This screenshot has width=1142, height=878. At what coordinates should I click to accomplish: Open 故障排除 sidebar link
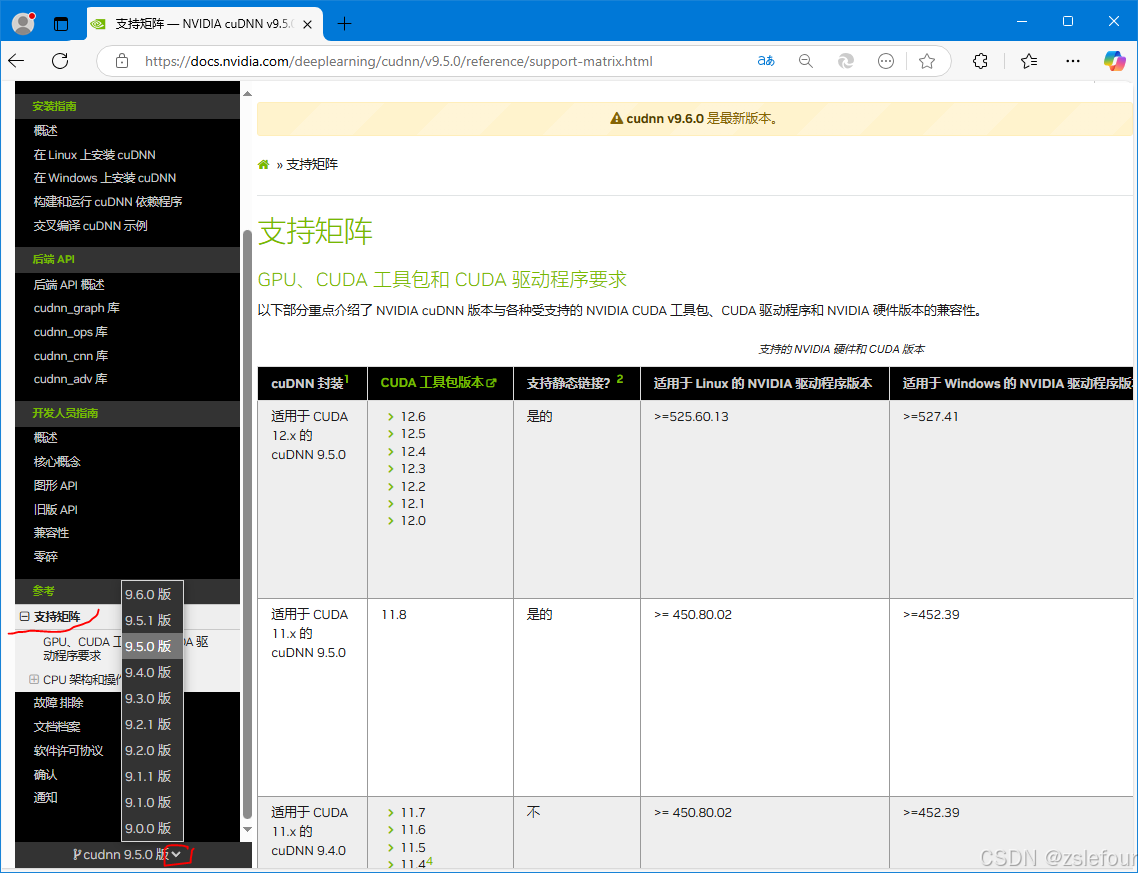point(58,703)
